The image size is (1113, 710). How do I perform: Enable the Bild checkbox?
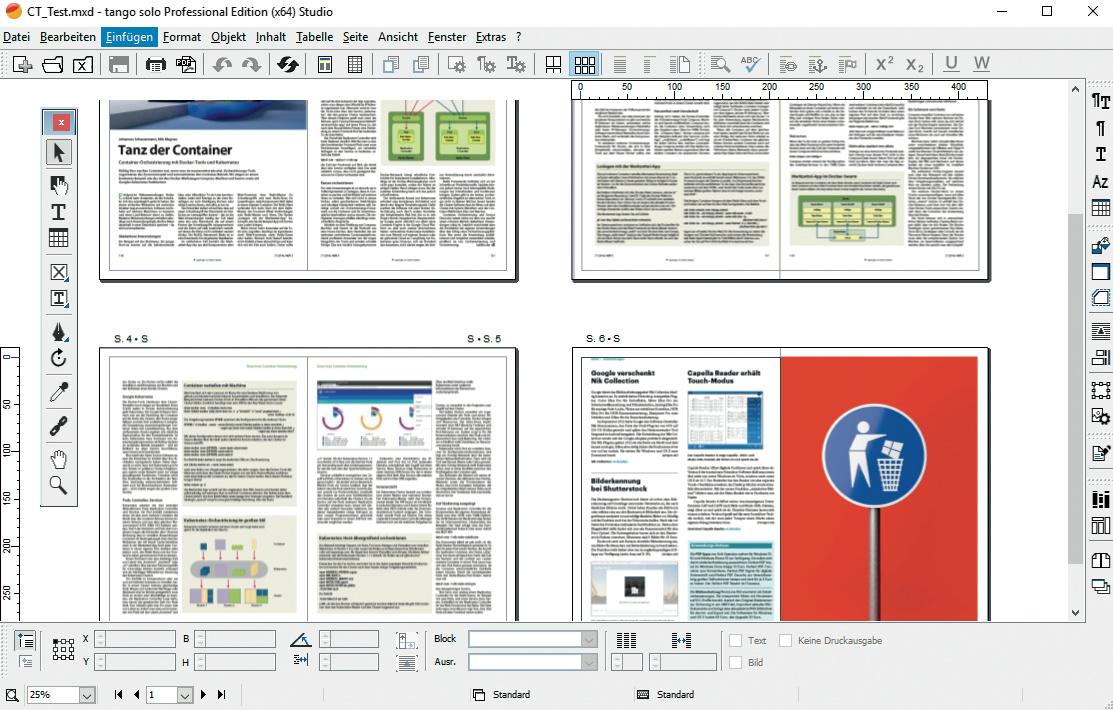pos(736,662)
